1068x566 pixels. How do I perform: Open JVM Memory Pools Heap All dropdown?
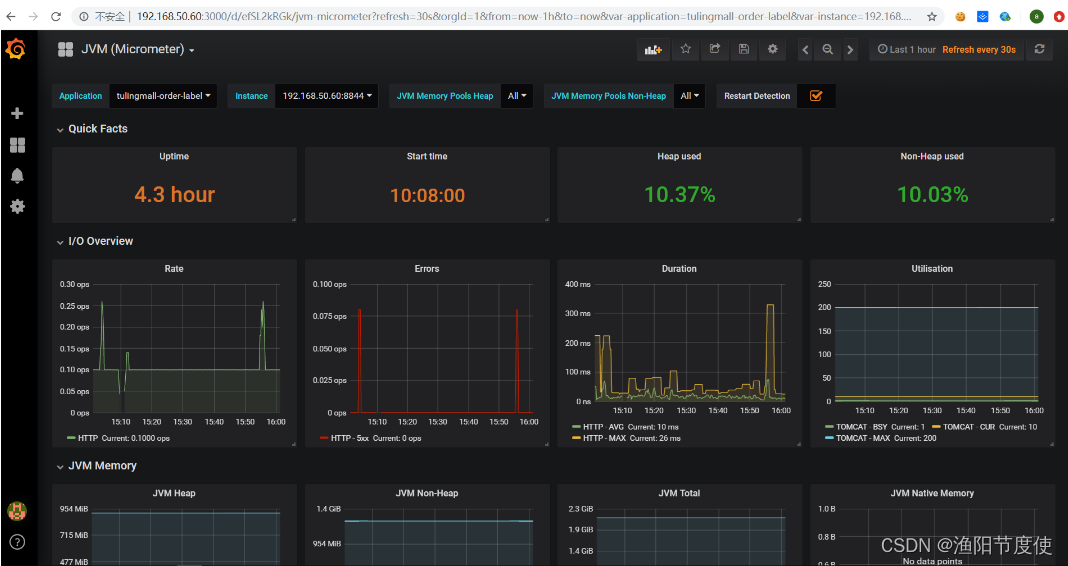517,96
